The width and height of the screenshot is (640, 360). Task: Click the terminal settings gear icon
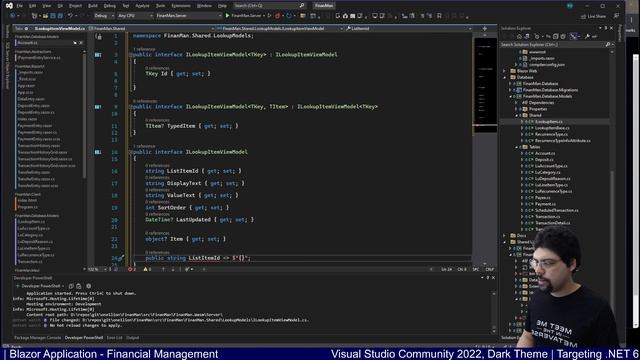pos(89,286)
